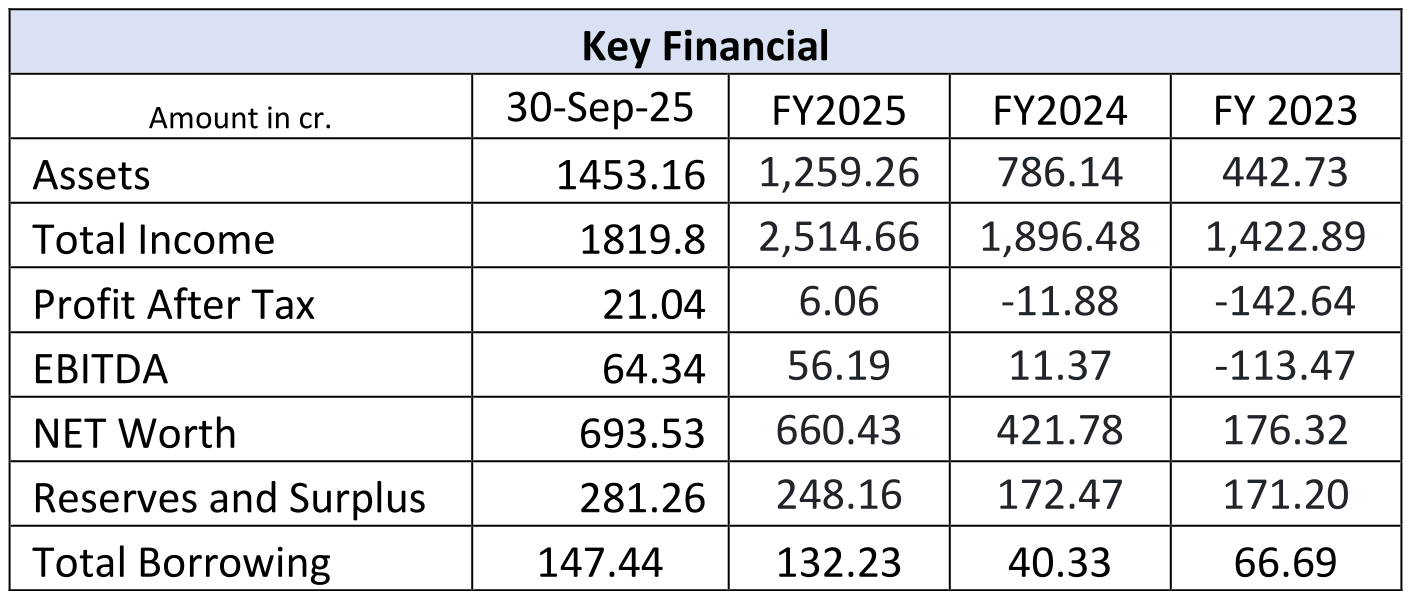This screenshot has height=604, width=1409.
Task: Select the FY2024 EBITDA value 11.37
Action: (x=1060, y=366)
